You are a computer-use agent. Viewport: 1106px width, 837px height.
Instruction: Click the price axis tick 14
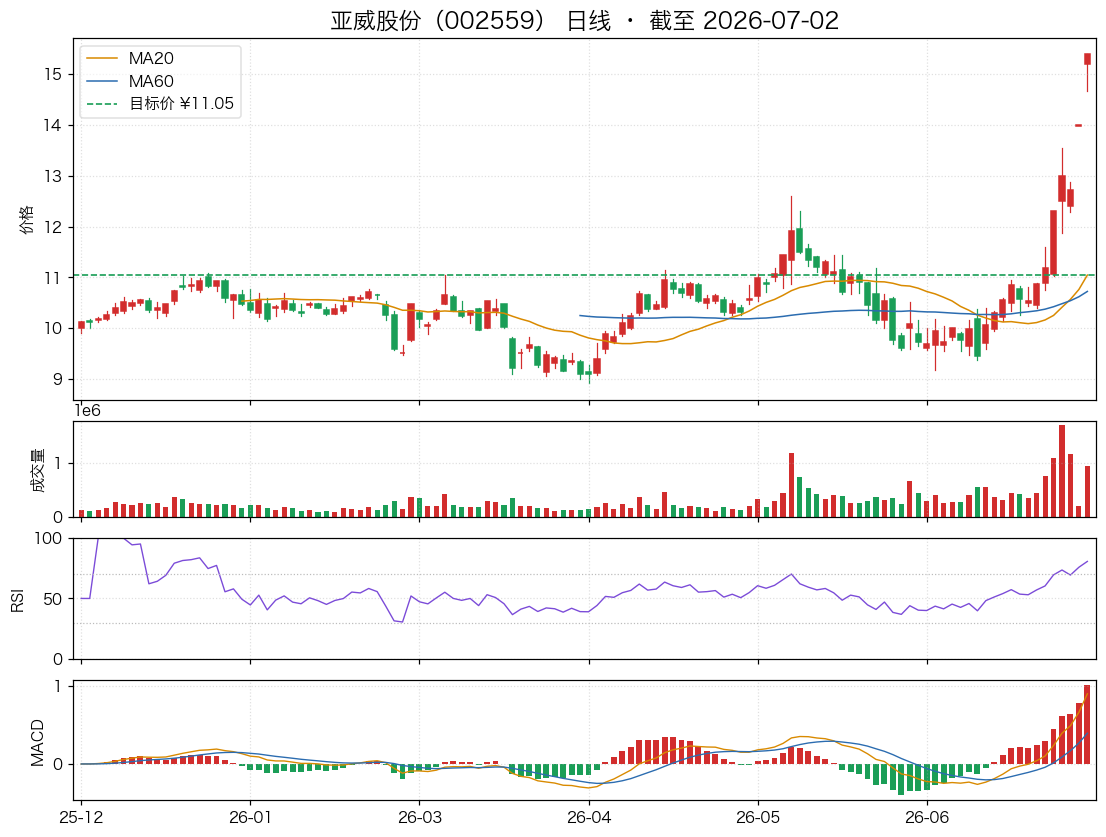[53, 125]
